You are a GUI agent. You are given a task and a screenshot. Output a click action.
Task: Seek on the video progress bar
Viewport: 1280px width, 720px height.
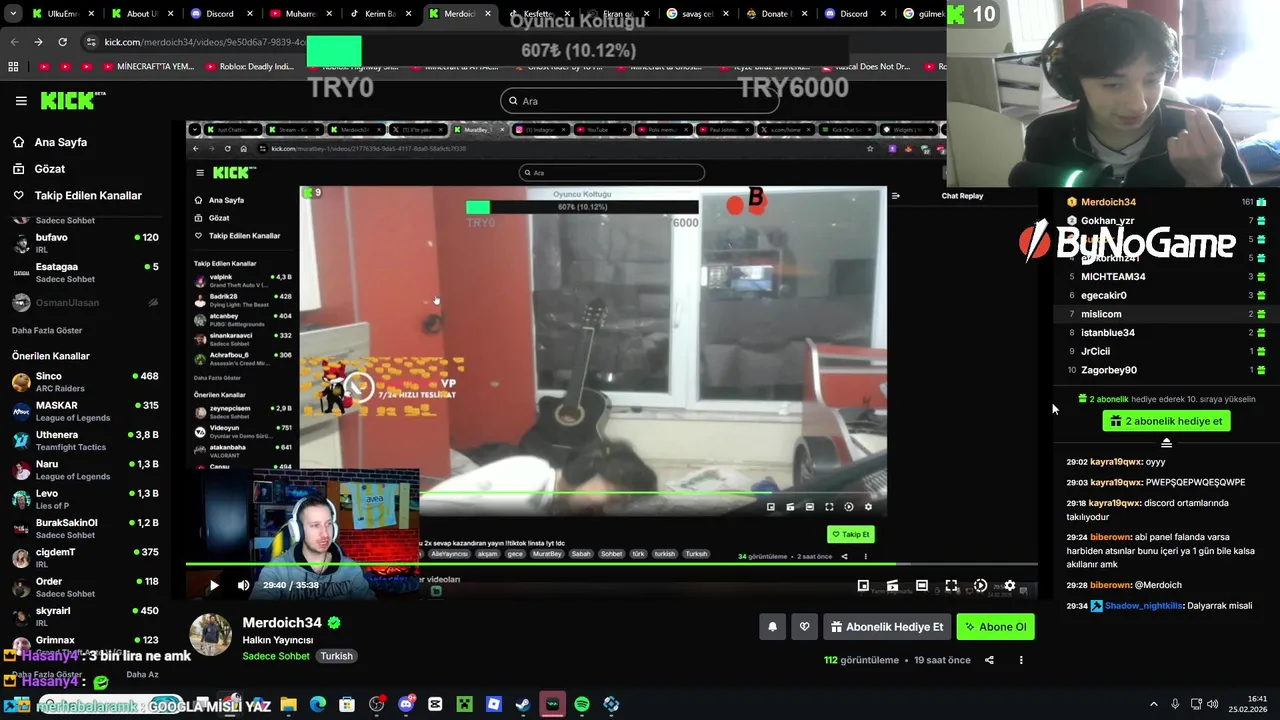[x=611, y=565]
